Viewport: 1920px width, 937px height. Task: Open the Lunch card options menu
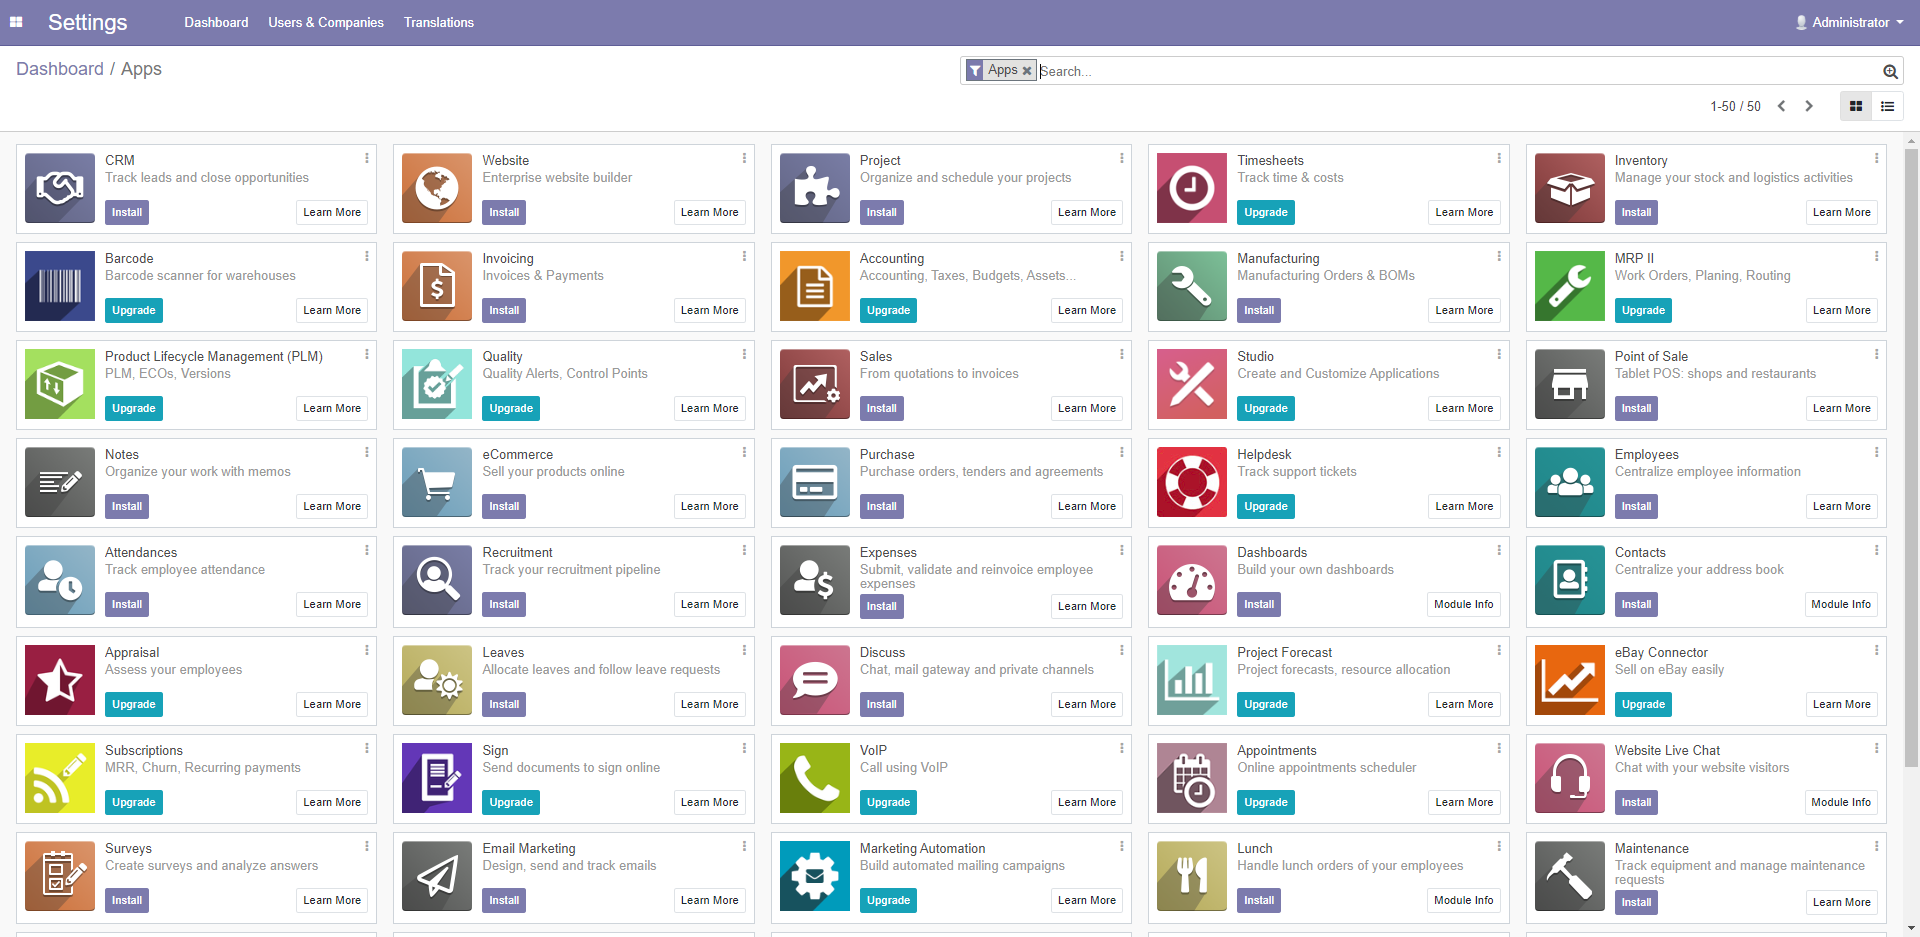[1499, 846]
